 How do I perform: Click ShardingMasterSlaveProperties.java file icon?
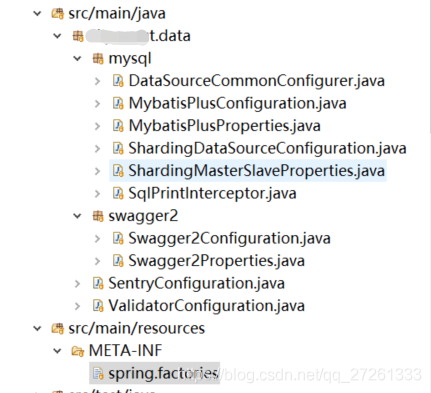pyautogui.click(x=118, y=171)
